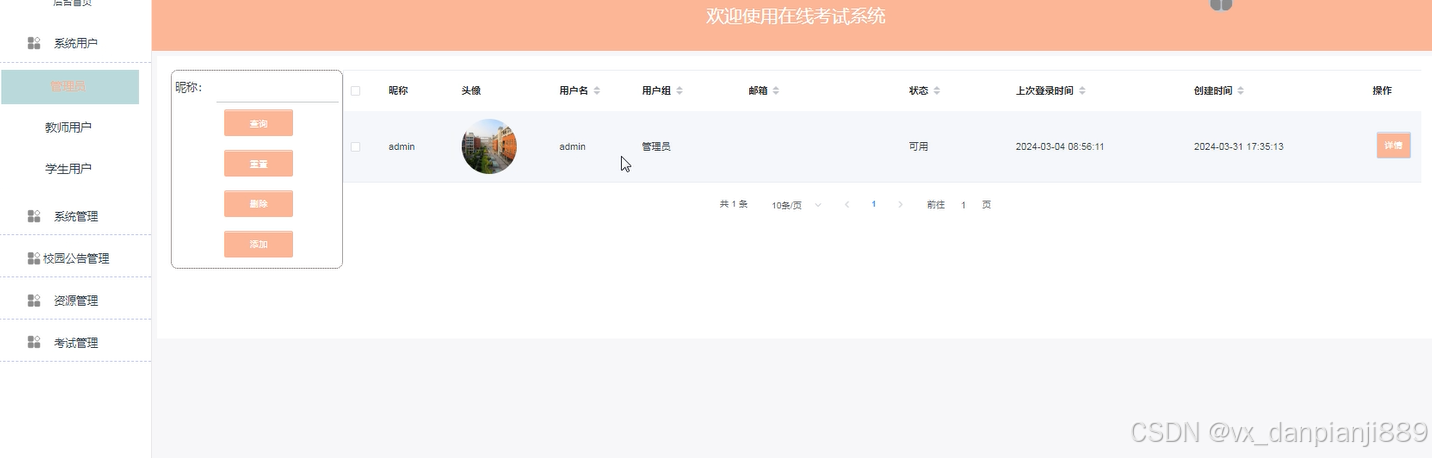Viewport: 1432px width, 458px height.
Task: Expand the 校园公告管理 sidebar menu
Action: pyautogui.click(x=76, y=258)
